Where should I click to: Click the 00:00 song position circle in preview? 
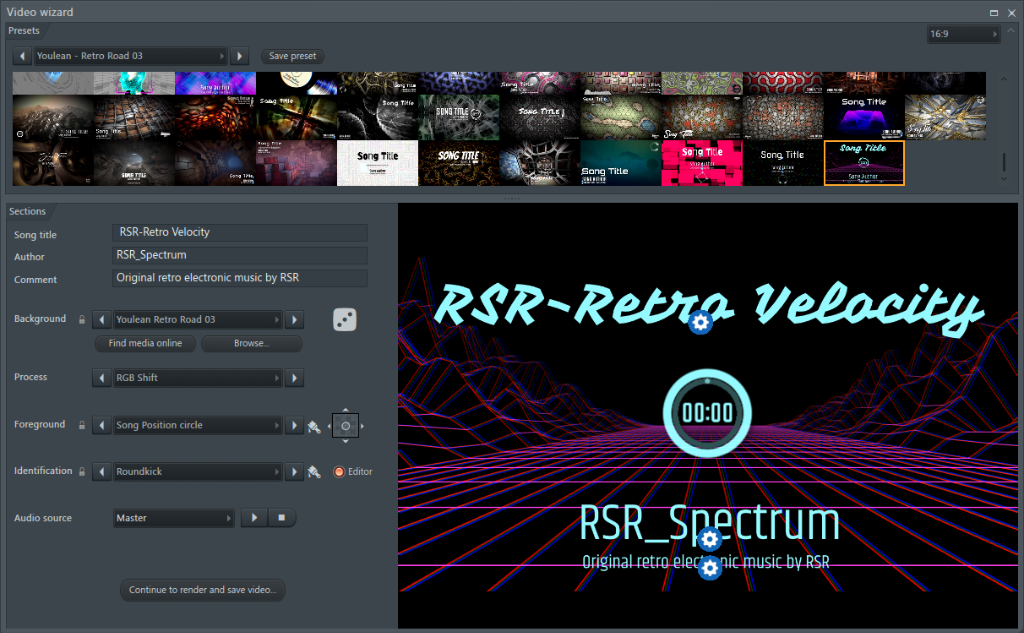coord(707,414)
